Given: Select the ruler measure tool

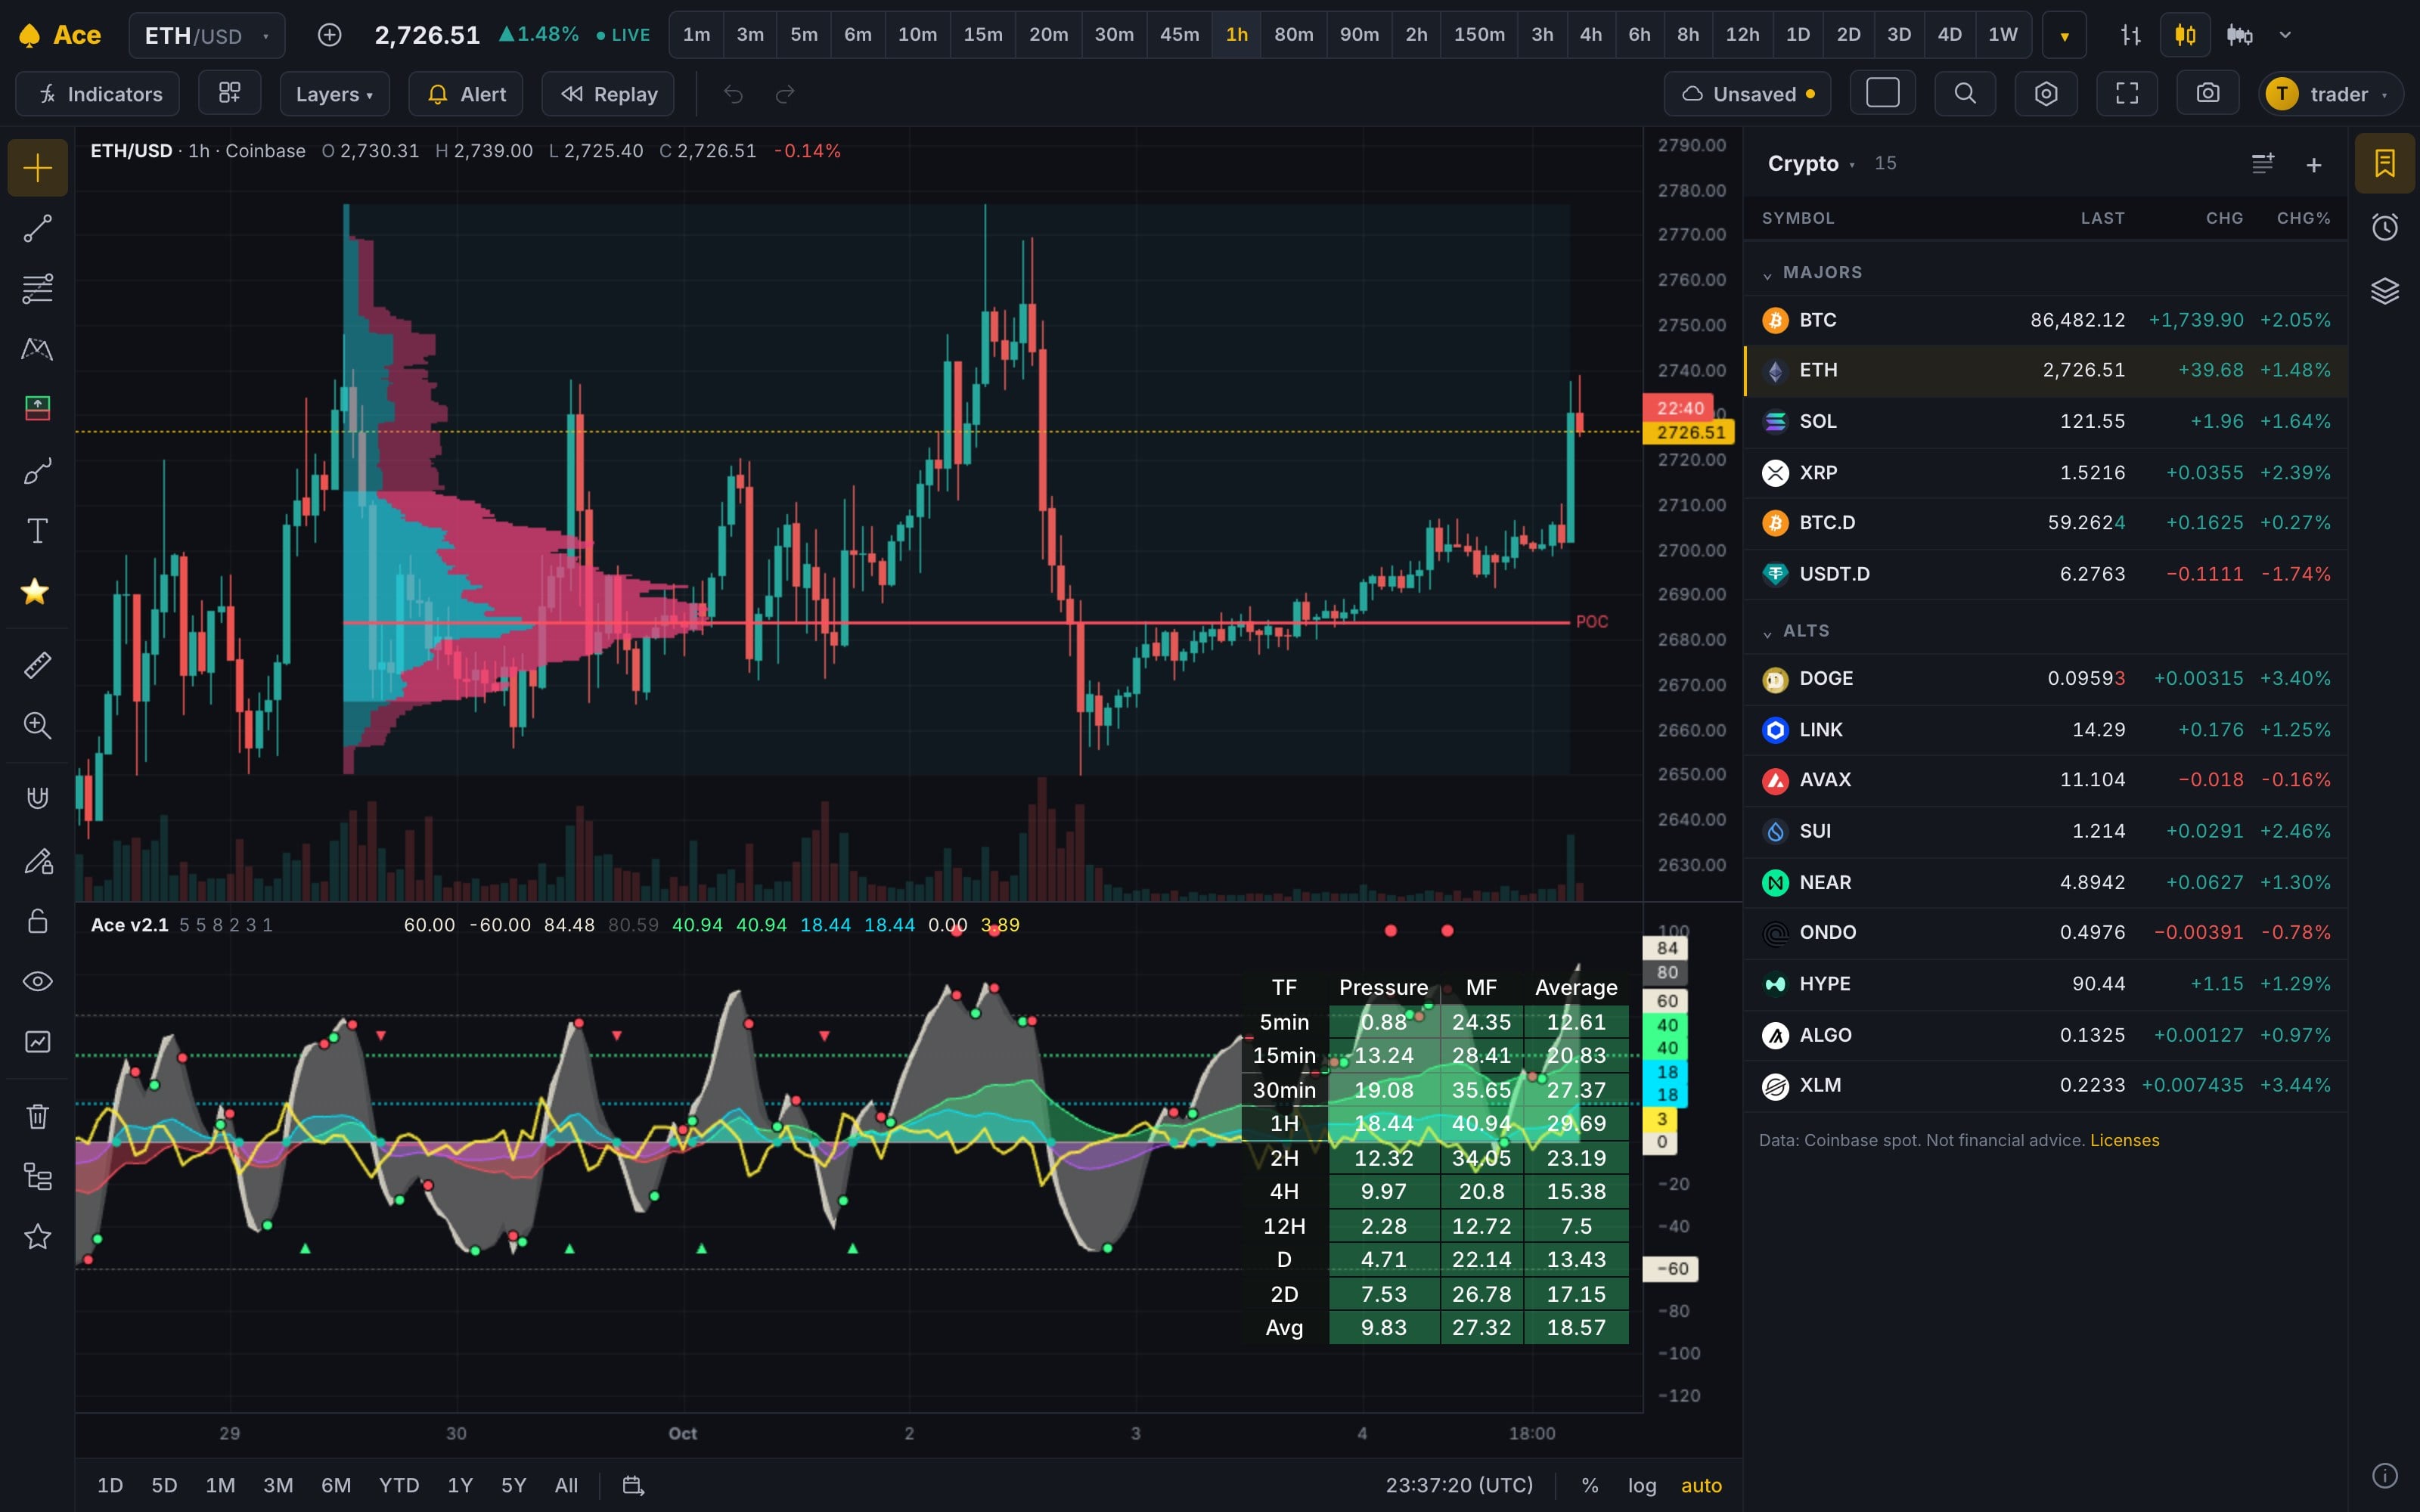Looking at the screenshot, I should pyautogui.click(x=37, y=665).
